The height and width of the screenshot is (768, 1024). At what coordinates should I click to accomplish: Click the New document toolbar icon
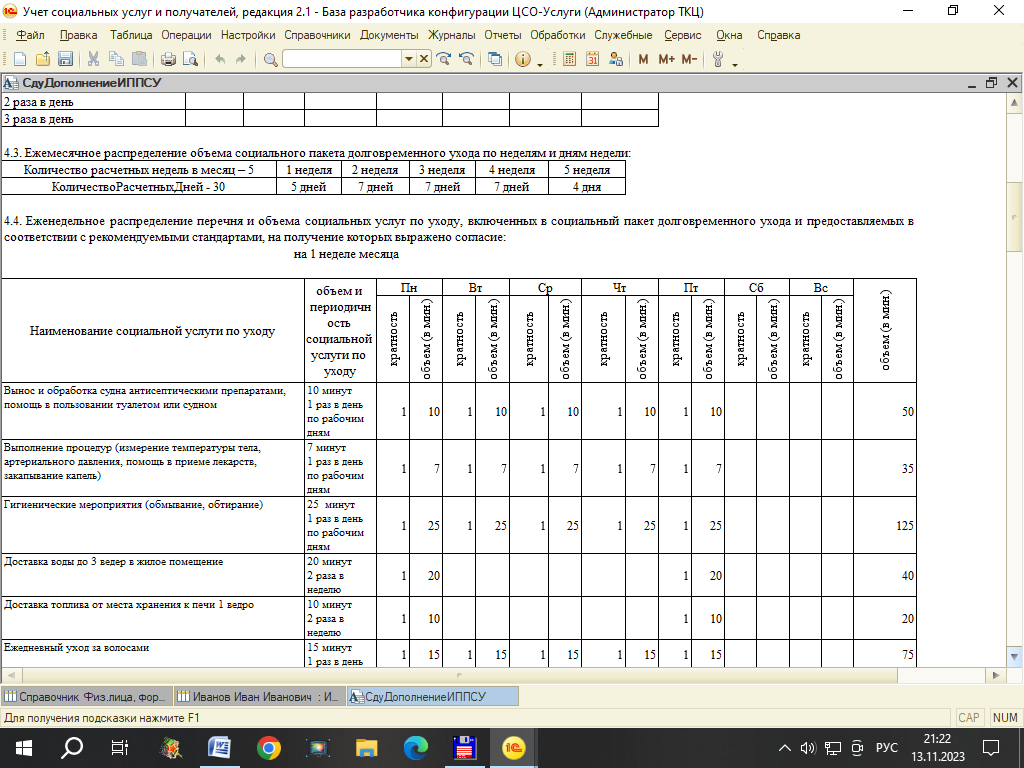click(19, 59)
